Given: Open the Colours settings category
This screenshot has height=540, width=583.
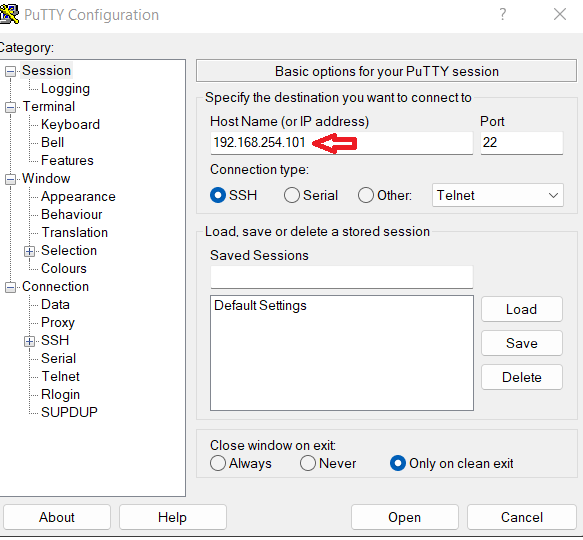Looking at the screenshot, I should pos(64,269).
